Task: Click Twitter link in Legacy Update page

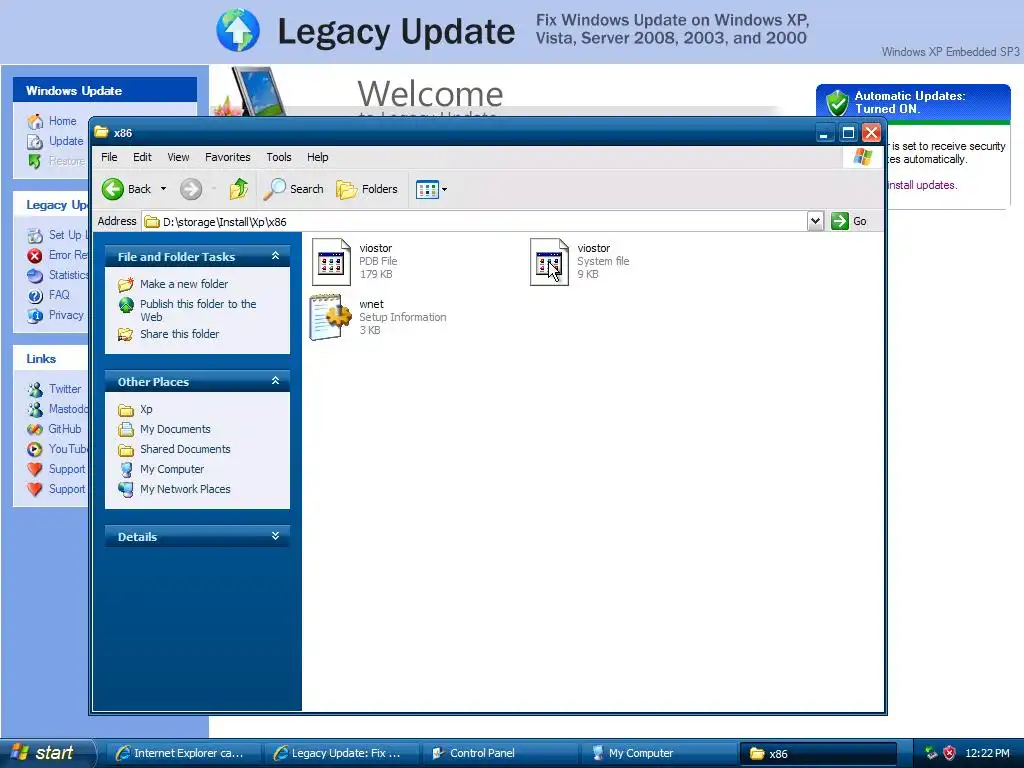Action: pos(65,389)
